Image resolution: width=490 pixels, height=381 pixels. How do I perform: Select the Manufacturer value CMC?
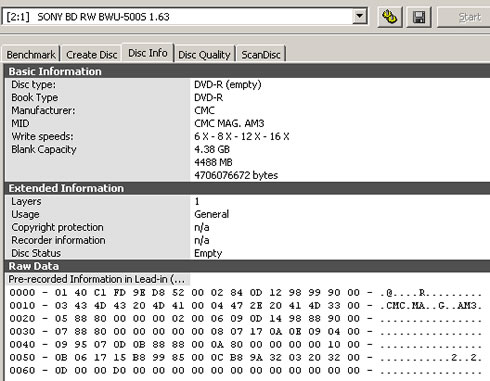coord(204,110)
